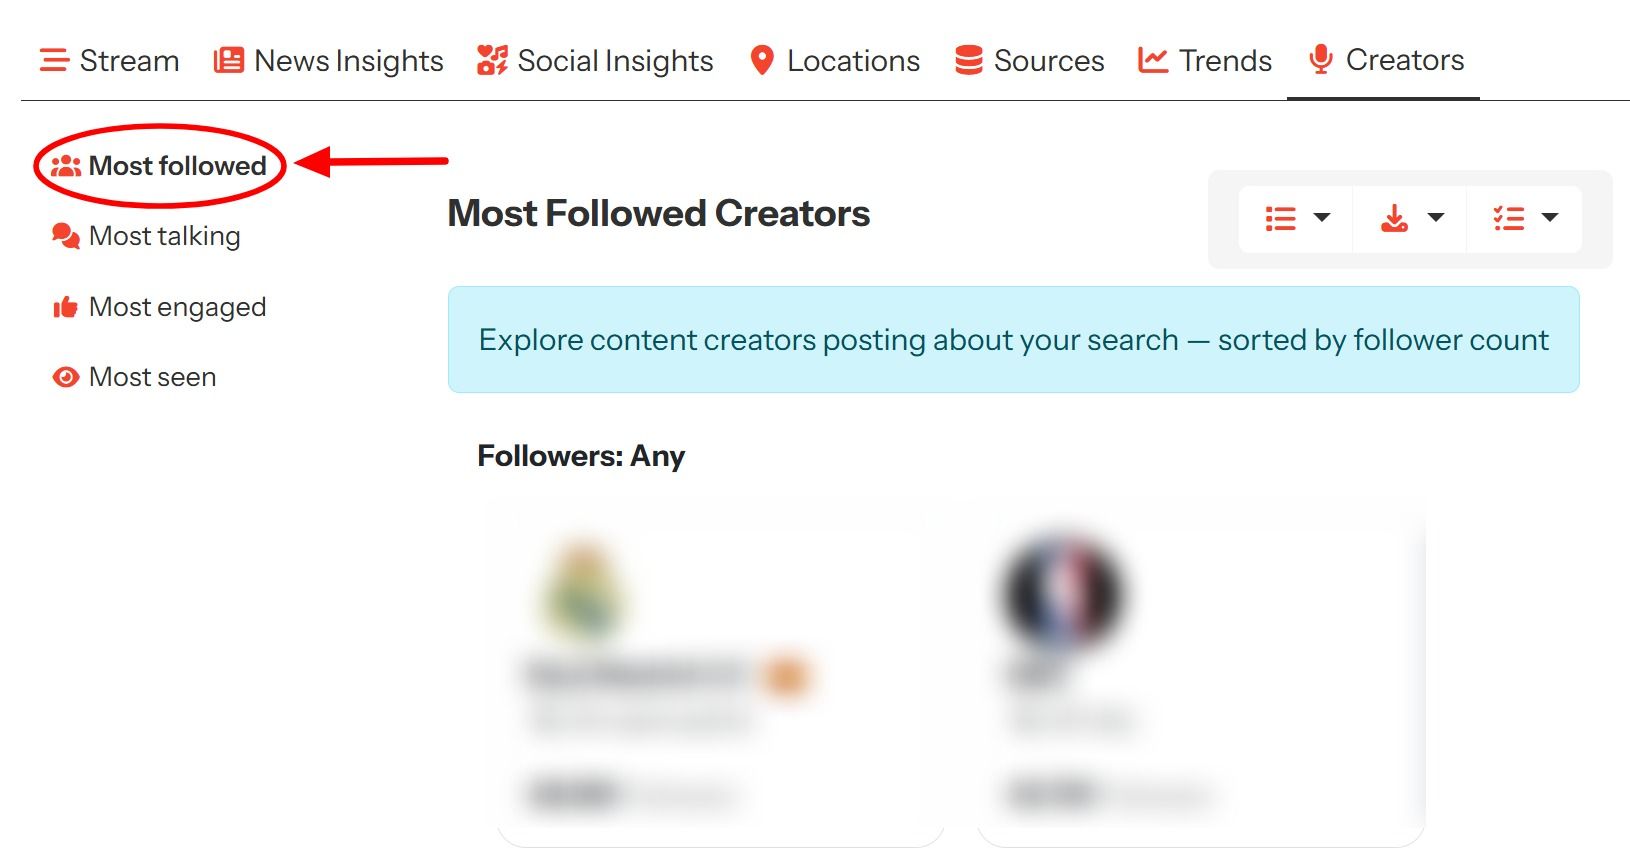Expand the checklist dropdown arrow
Image resolution: width=1630 pixels, height=853 pixels.
coord(1550,218)
